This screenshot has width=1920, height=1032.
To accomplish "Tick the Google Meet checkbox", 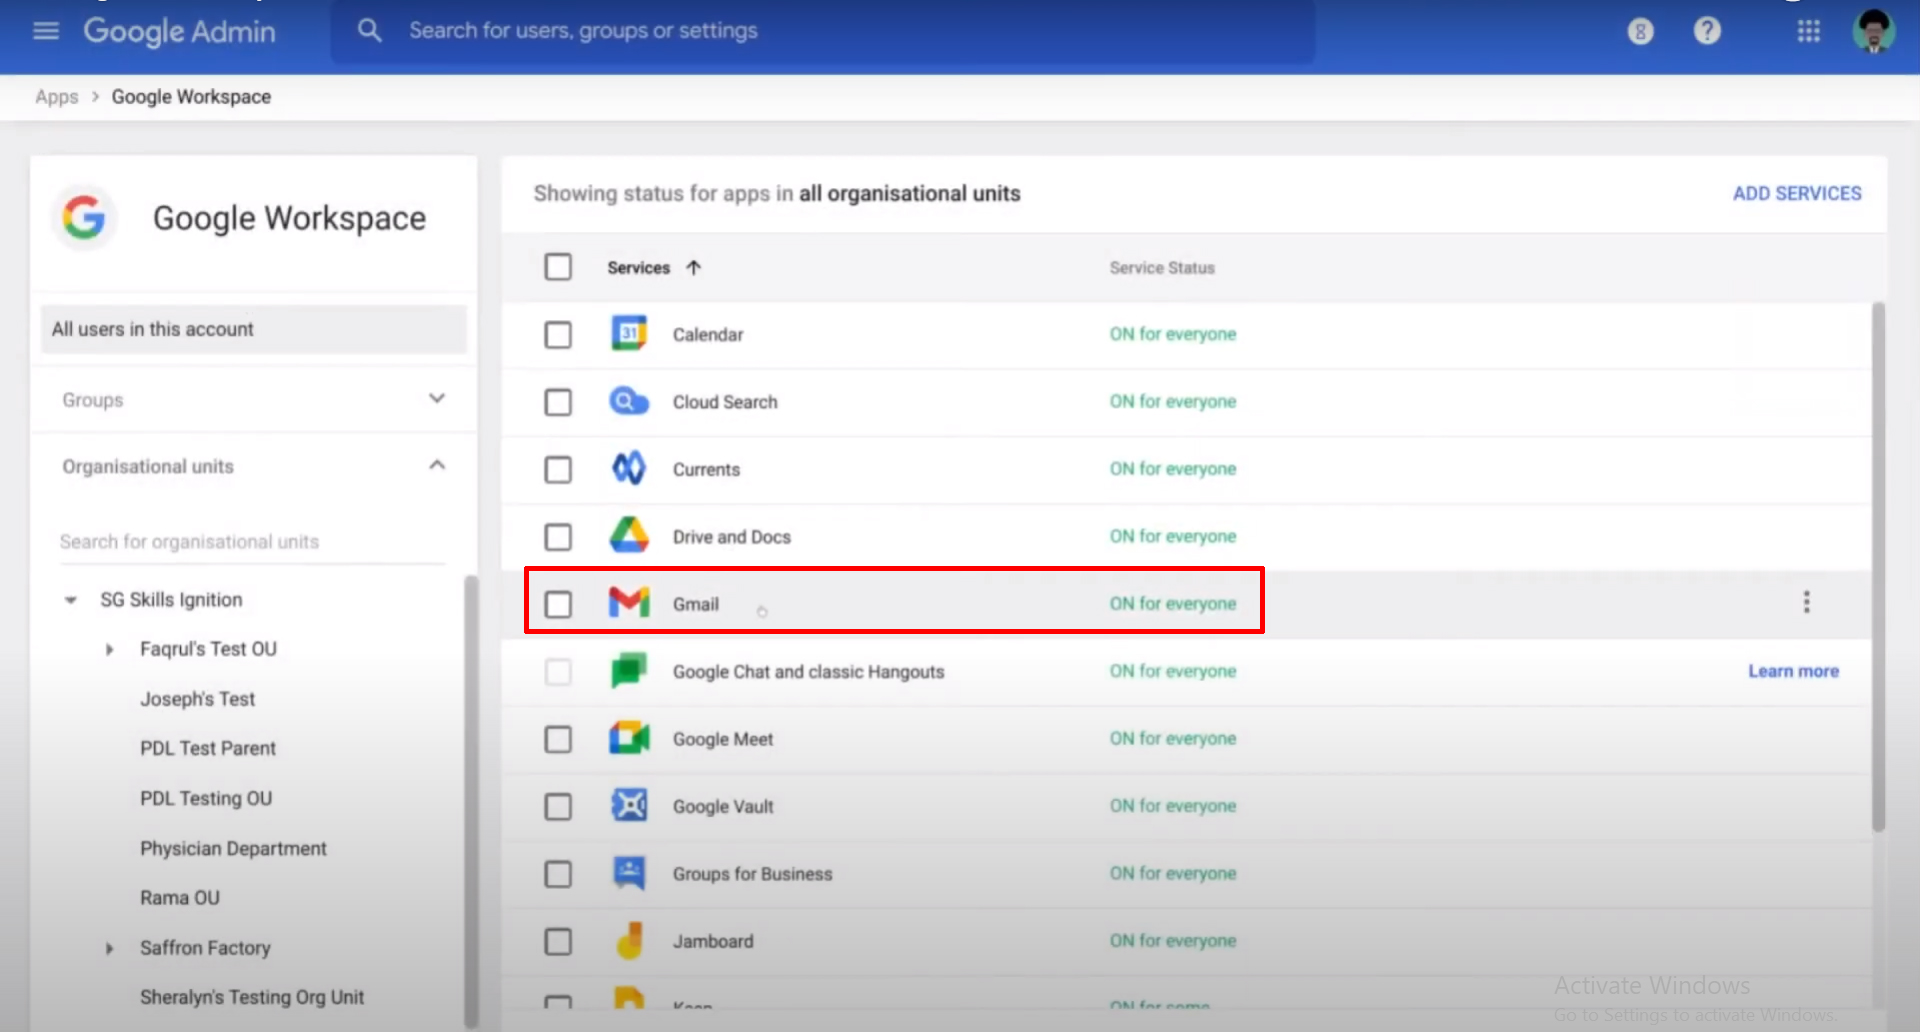I will [558, 739].
